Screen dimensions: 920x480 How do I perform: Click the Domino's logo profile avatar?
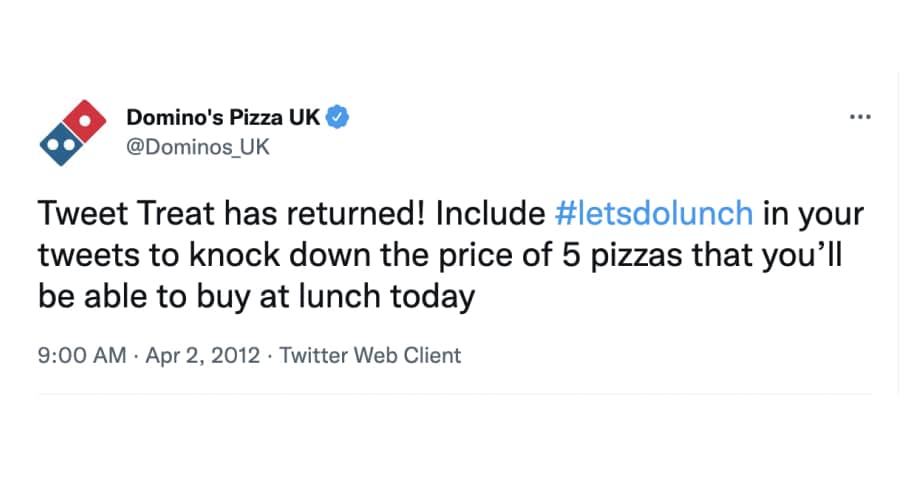[x=73, y=133]
